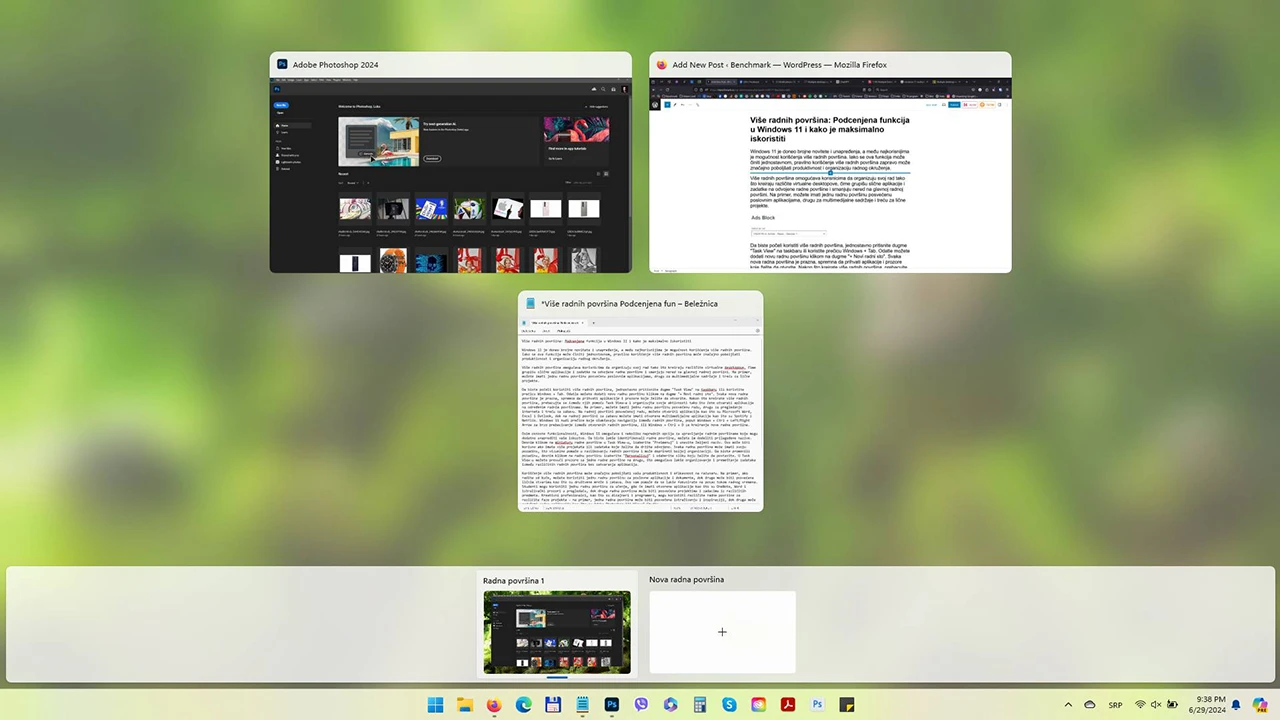Open the dark Photoshop taskbar icon

pyautogui.click(x=611, y=705)
